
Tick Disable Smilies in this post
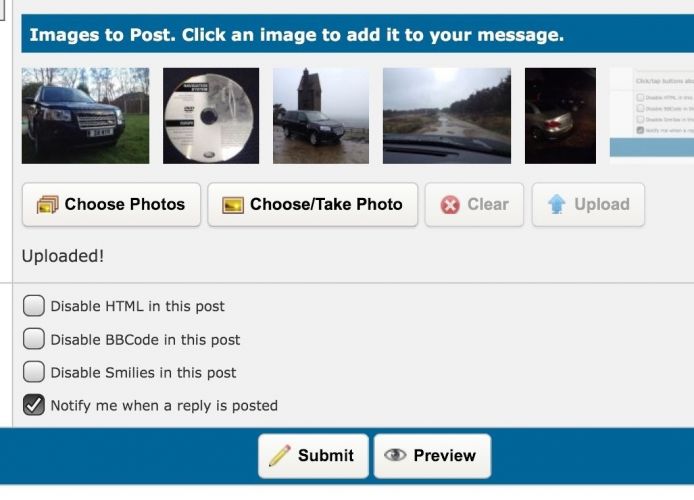click(x=34, y=372)
